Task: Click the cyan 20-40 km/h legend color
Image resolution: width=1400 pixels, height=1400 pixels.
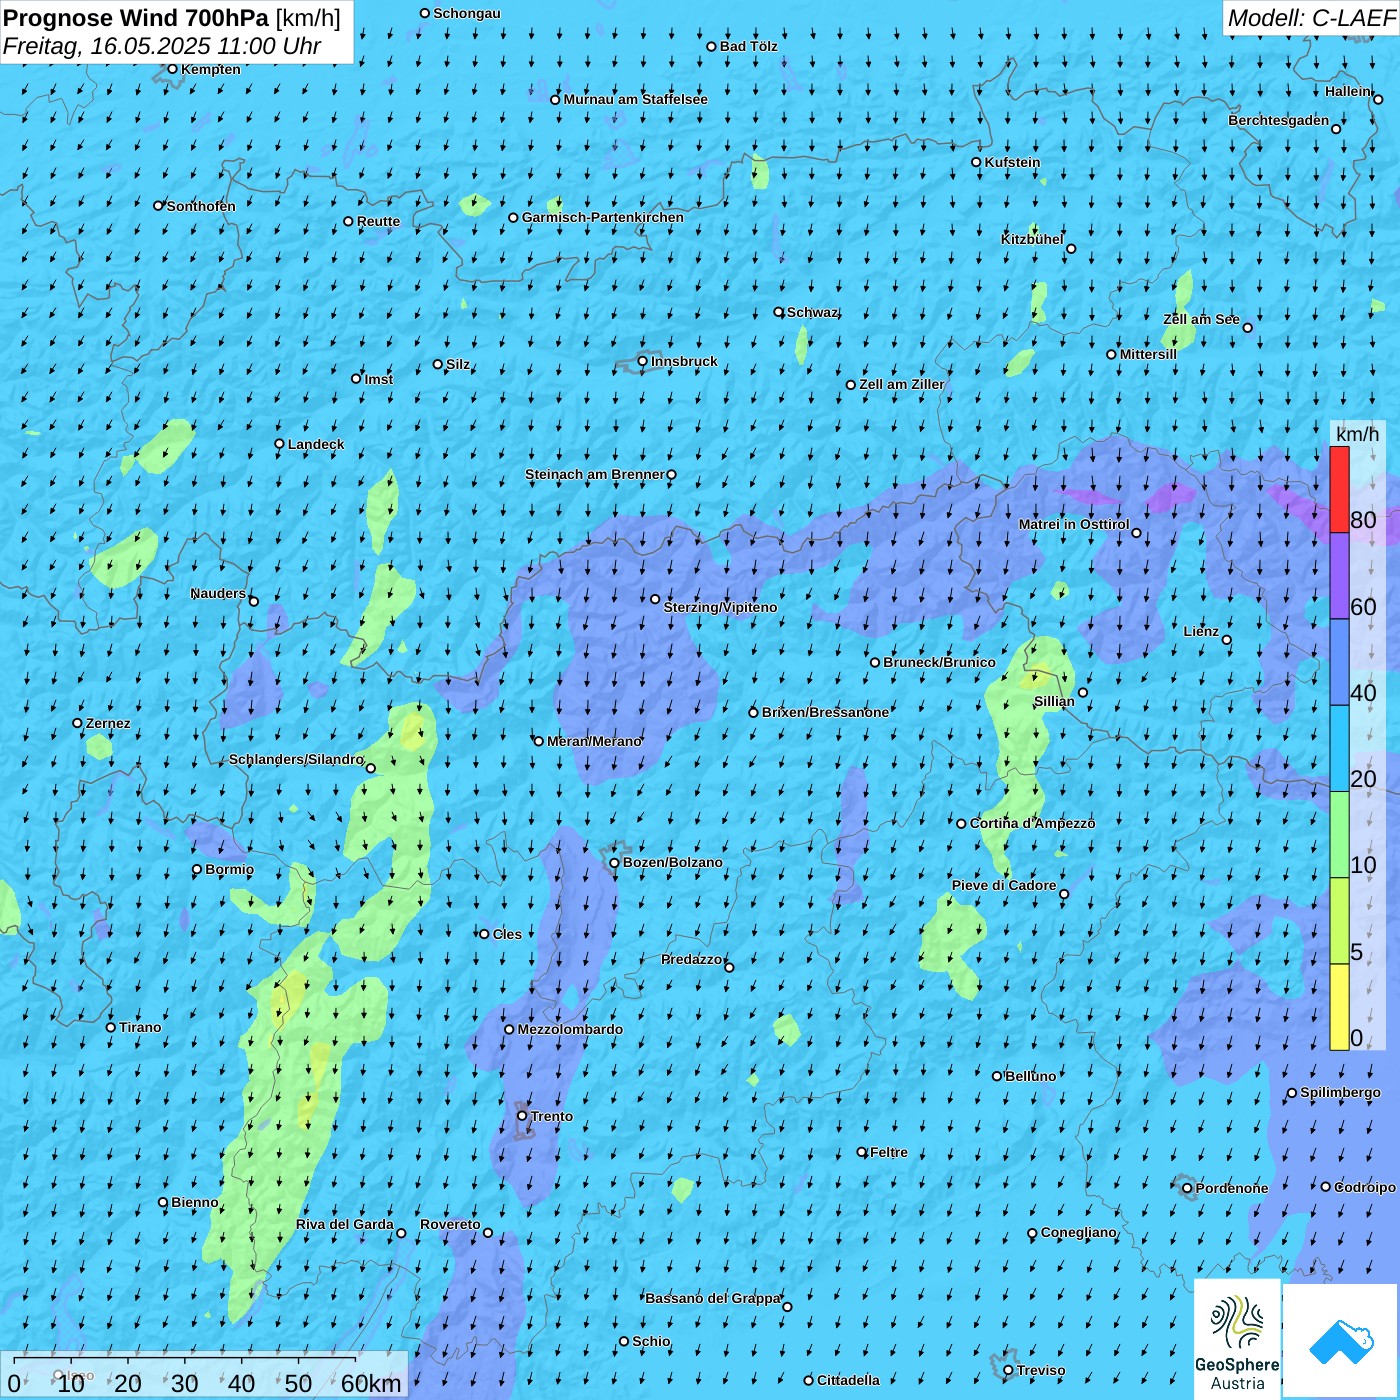Action: (1339, 749)
